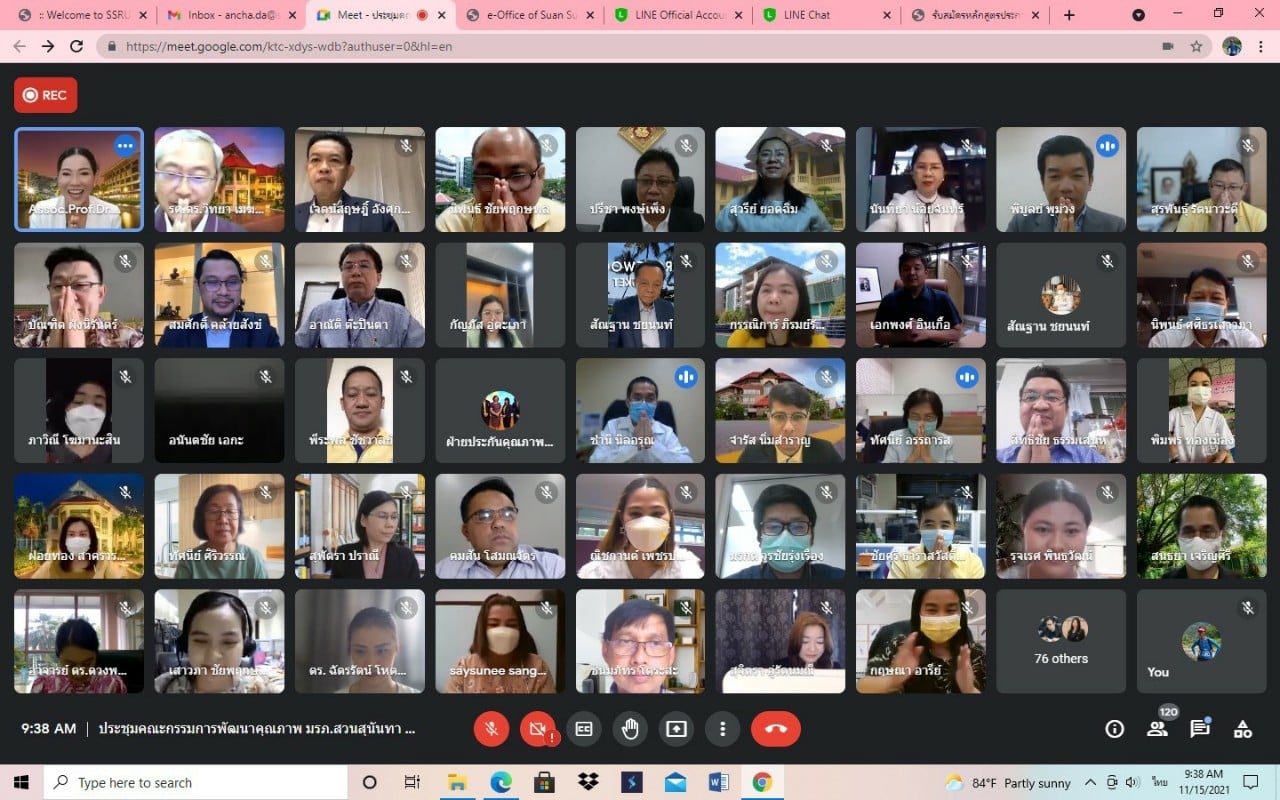
Task: Open the in-call chat panel
Action: (1200, 729)
